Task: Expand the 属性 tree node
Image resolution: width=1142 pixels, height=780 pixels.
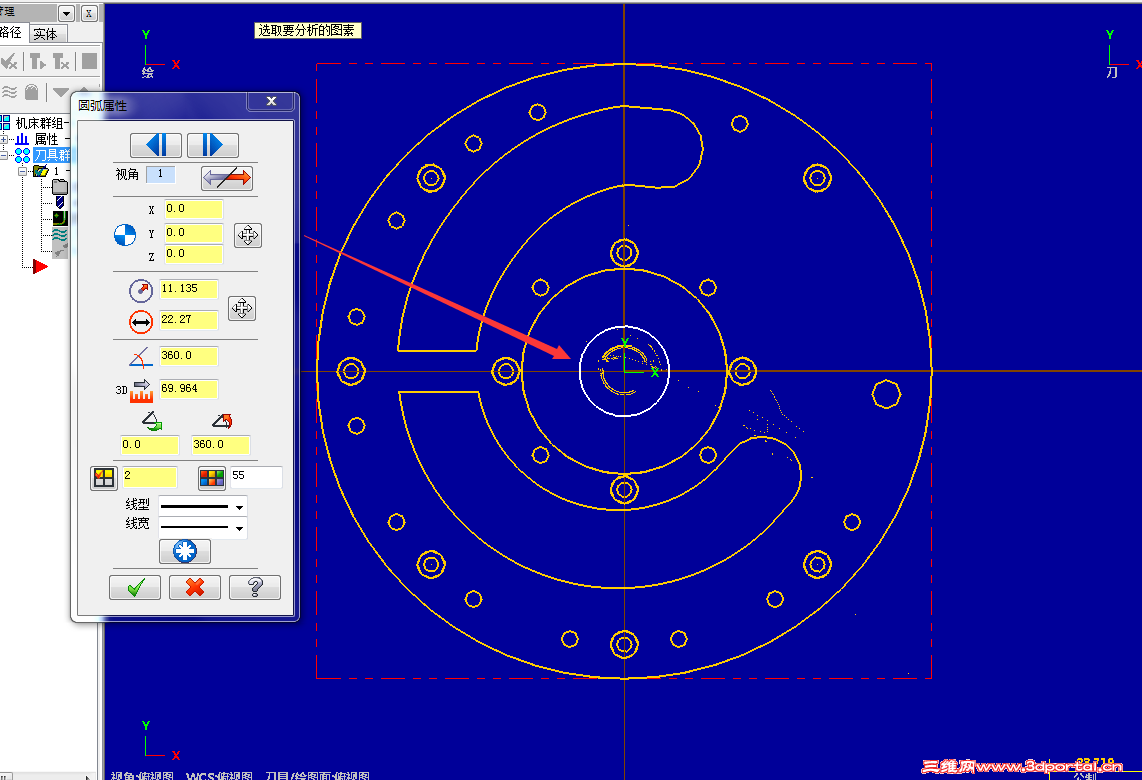Action: pos(4,139)
